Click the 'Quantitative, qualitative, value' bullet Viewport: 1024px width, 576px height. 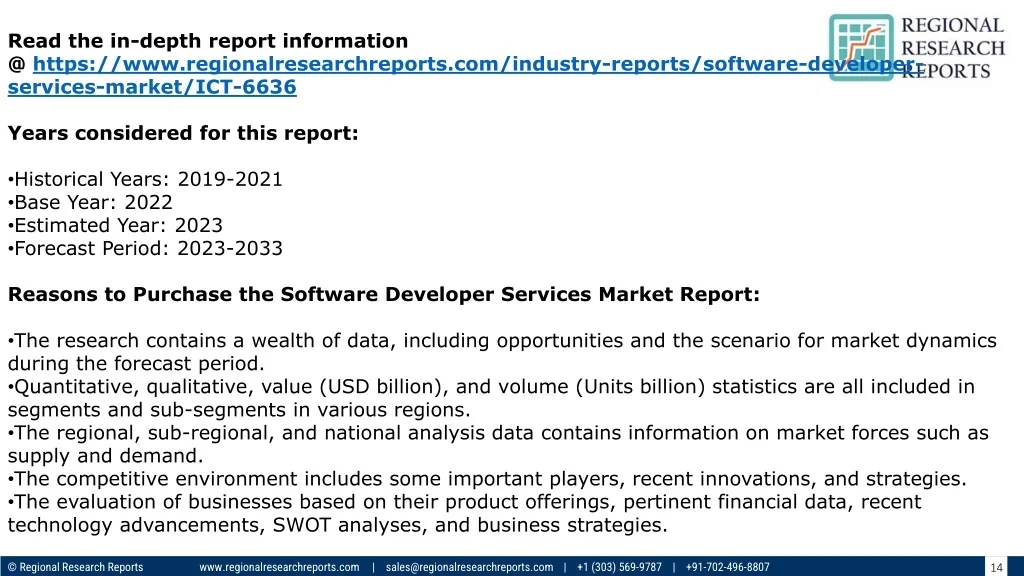pos(490,387)
